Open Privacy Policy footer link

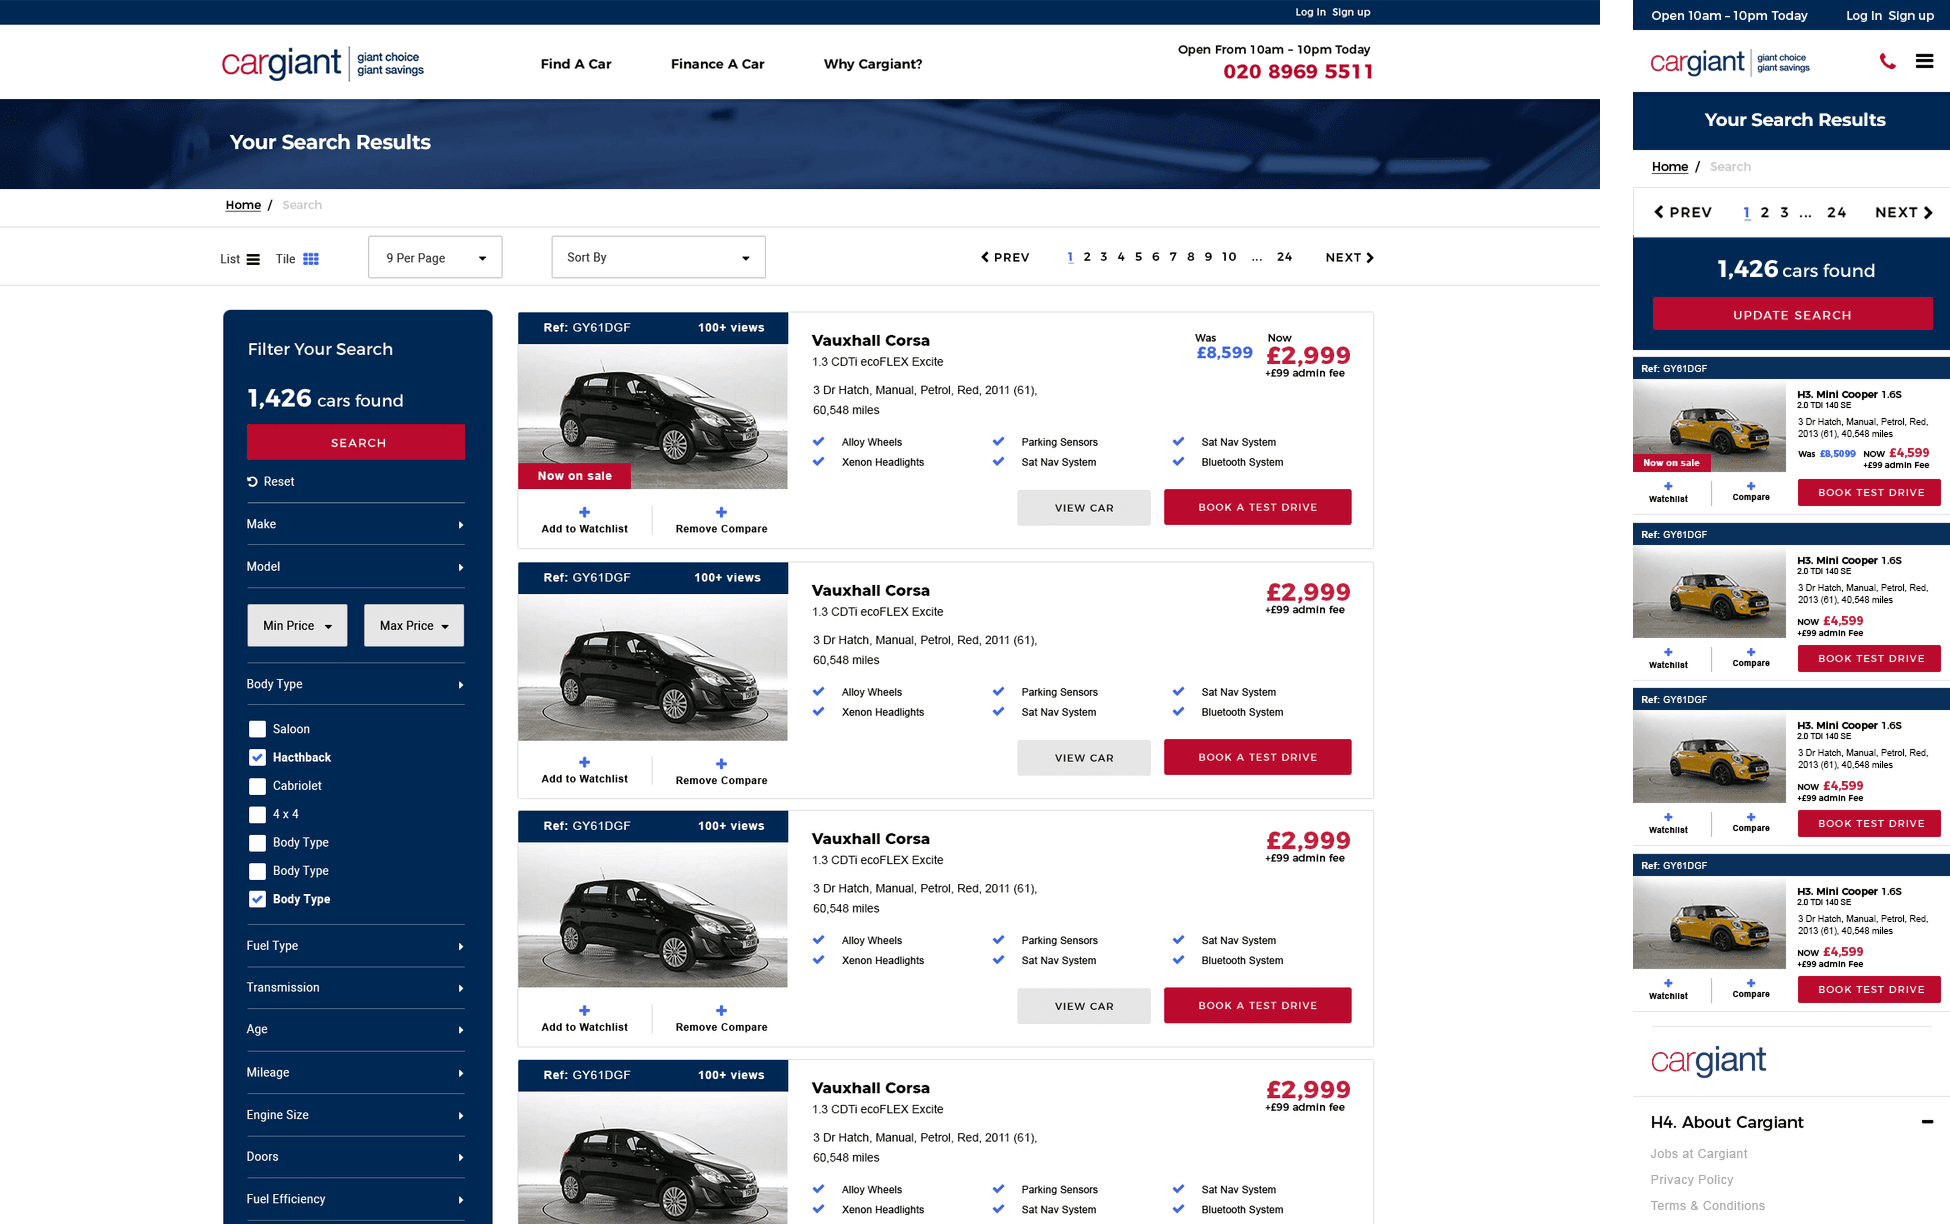[1692, 1180]
